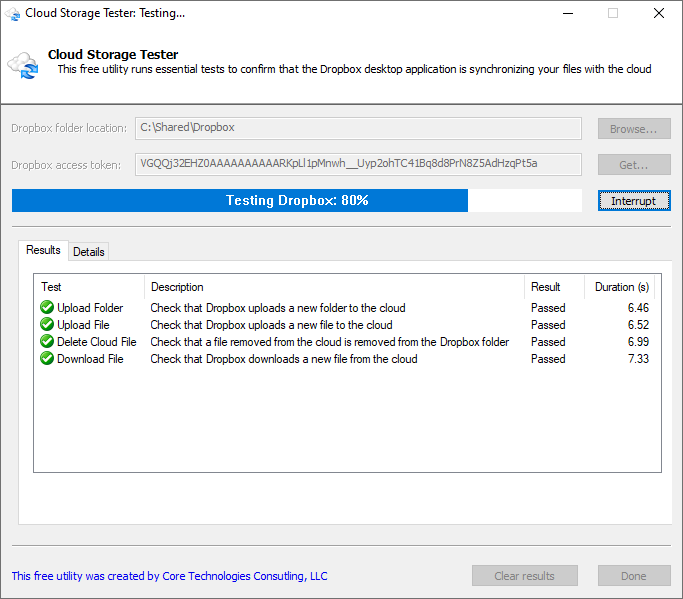Sort by the Duration (s) column header
Viewport: 683px width, 599px height.
[x=619, y=287]
